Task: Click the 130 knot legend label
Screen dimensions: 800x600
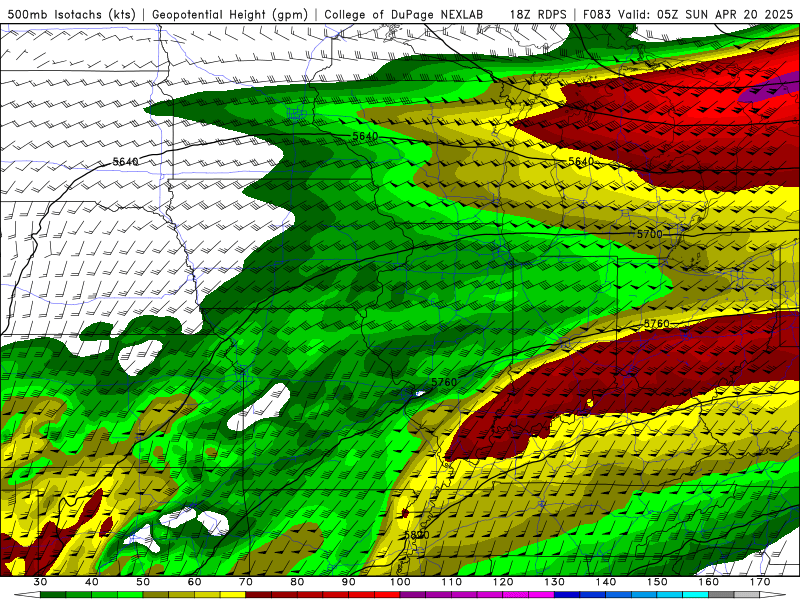Action: (555, 582)
